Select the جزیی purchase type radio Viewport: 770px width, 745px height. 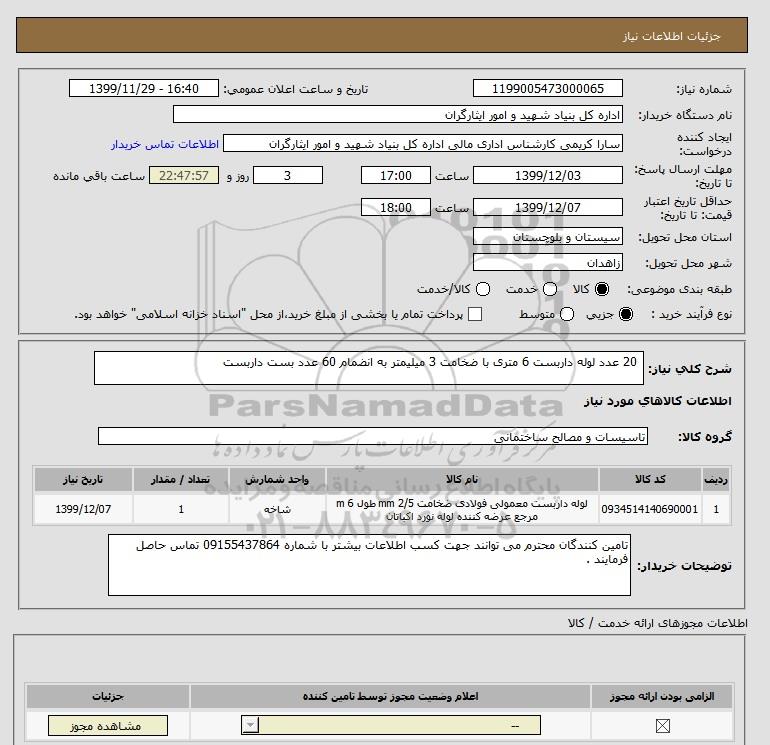point(626,314)
